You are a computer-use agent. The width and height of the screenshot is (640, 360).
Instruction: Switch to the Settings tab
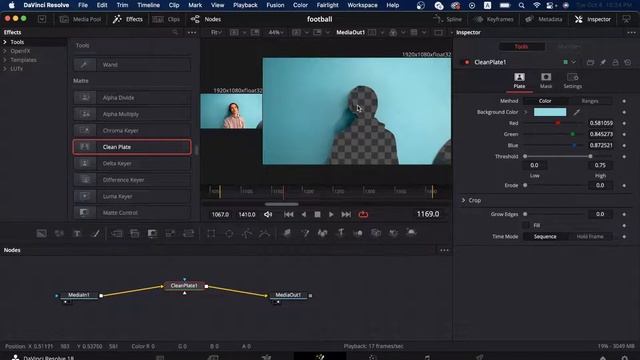(x=572, y=81)
